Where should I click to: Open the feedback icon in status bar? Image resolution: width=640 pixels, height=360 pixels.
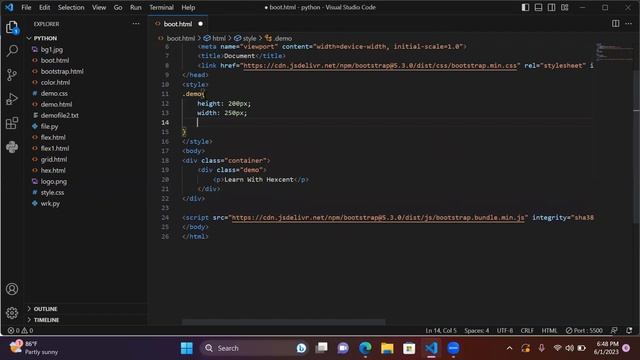[614, 331]
